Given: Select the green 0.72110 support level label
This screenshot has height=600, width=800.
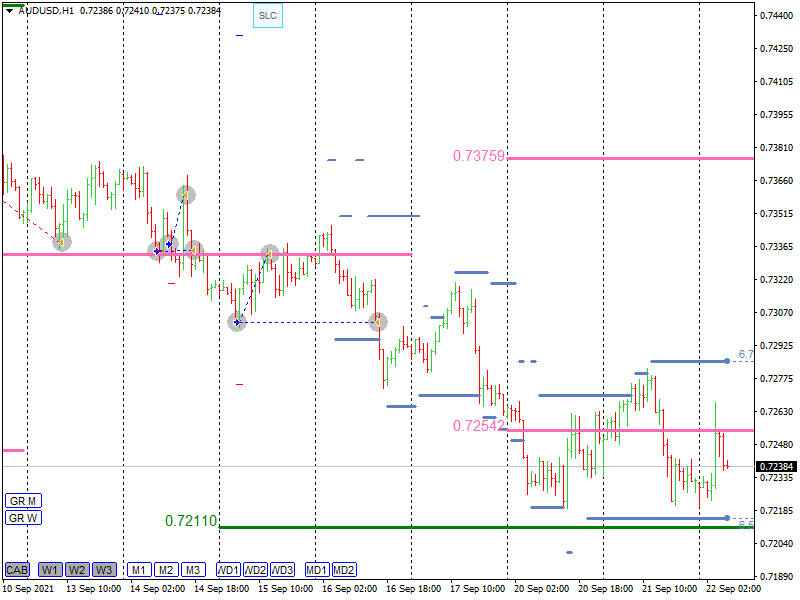Looking at the screenshot, I should coord(191,521).
